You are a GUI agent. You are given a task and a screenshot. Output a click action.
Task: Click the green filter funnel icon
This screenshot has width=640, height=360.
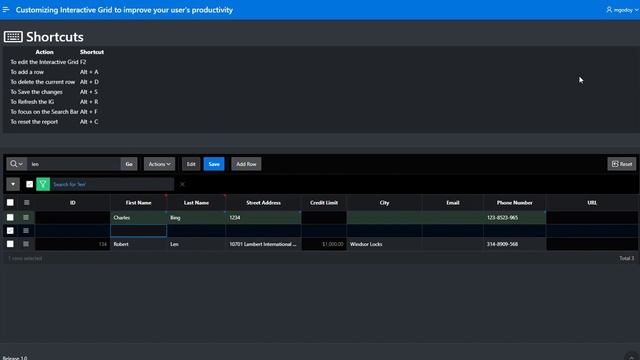pos(43,184)
